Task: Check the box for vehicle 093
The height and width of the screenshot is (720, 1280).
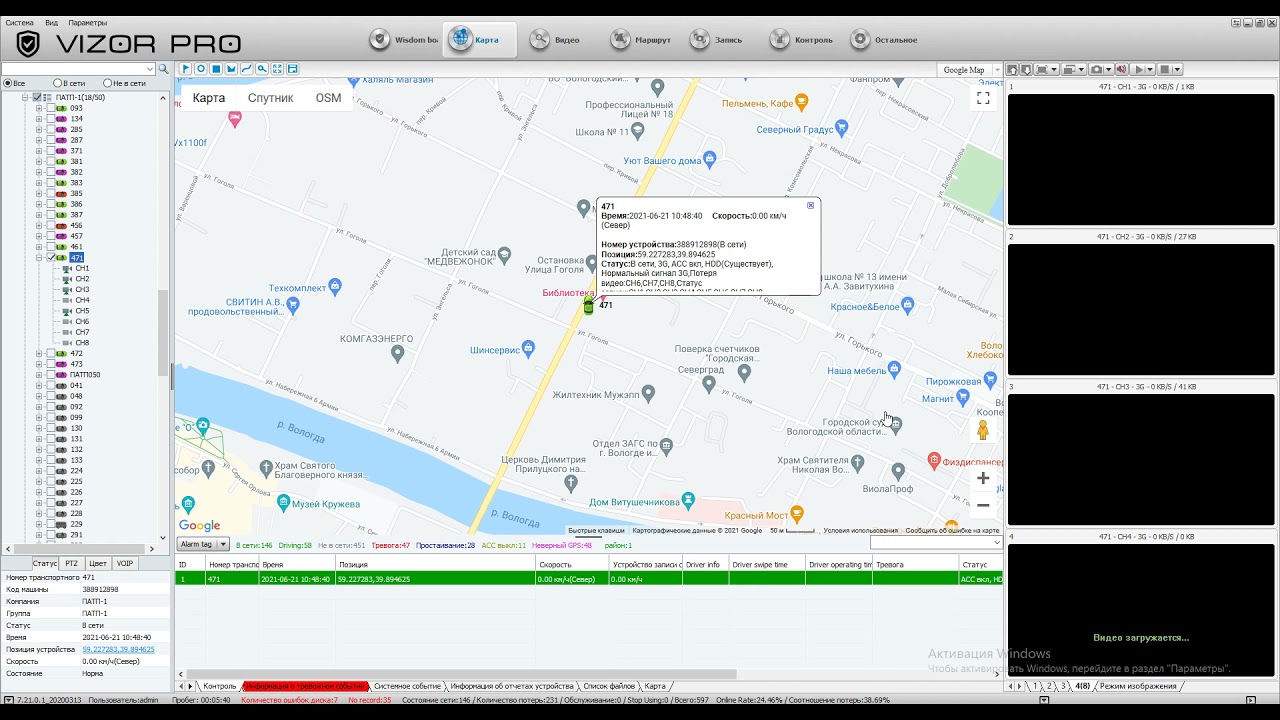Action: 51,108
